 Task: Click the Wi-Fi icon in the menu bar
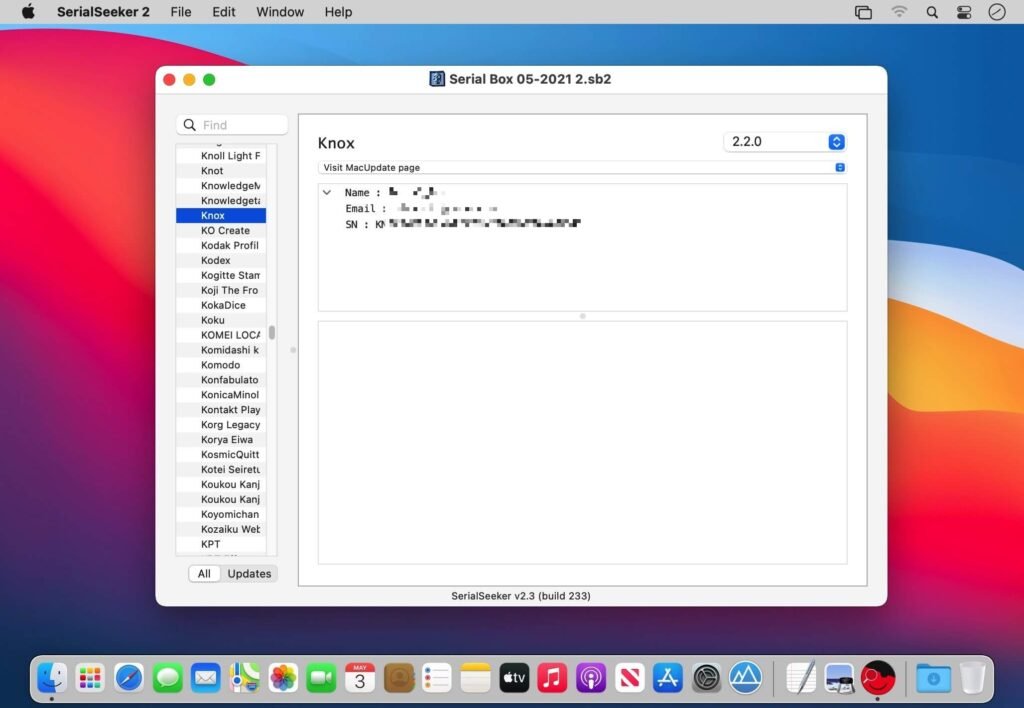pyautogui.click(x=899, y=12)
